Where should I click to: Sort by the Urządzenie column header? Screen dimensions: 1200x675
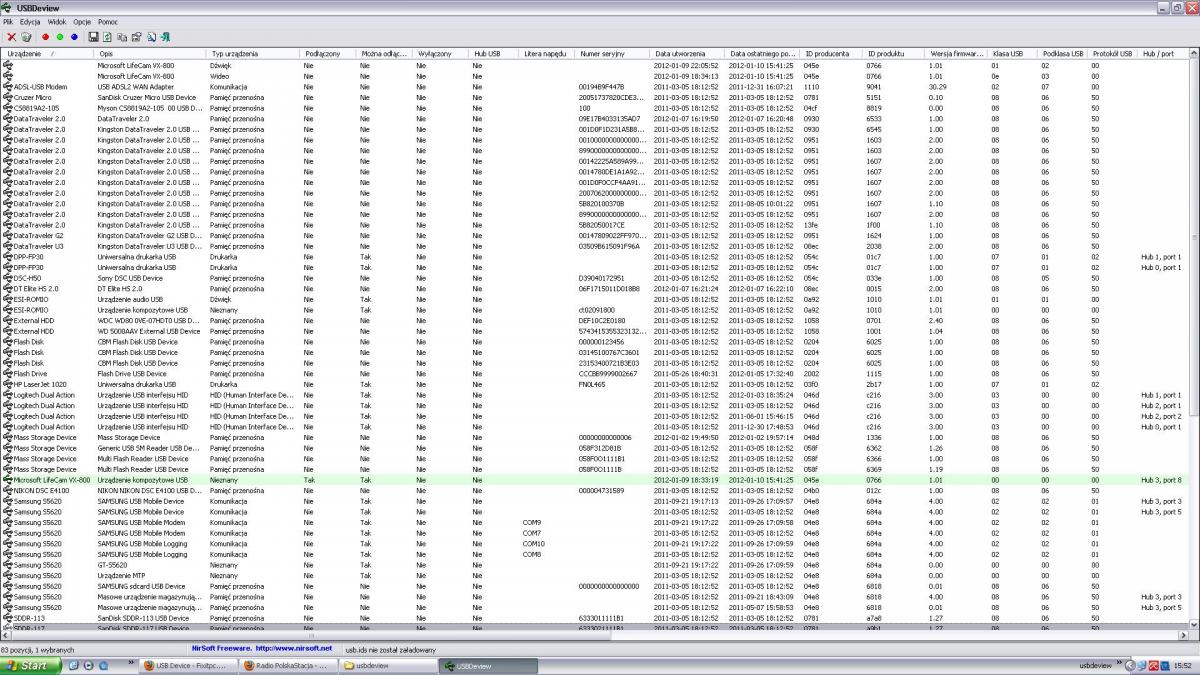click(x=47, y=53)
